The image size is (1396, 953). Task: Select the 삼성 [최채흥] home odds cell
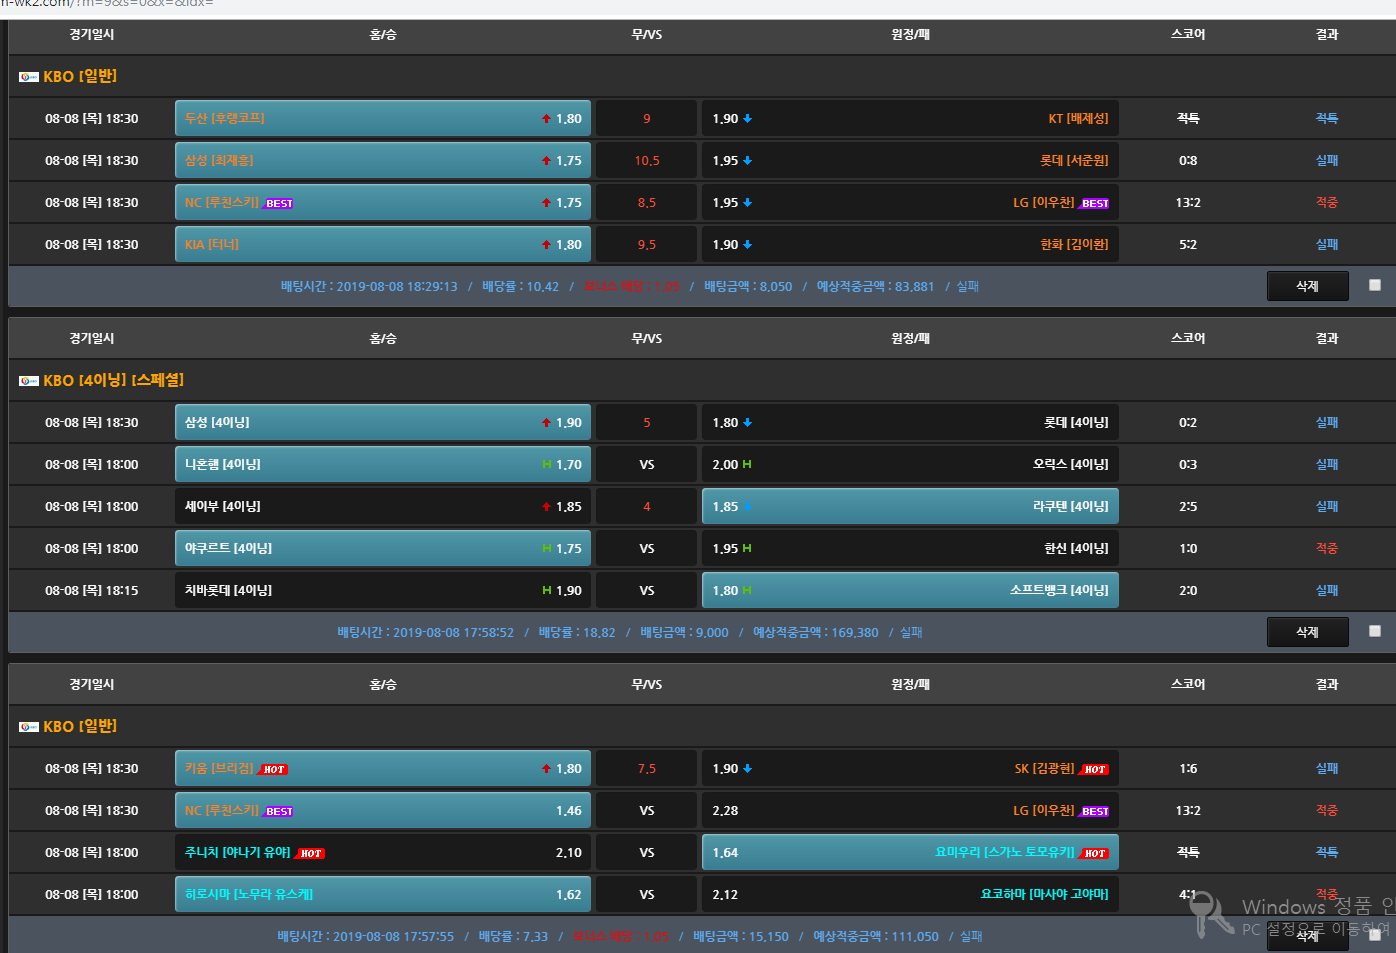point(382,161)
